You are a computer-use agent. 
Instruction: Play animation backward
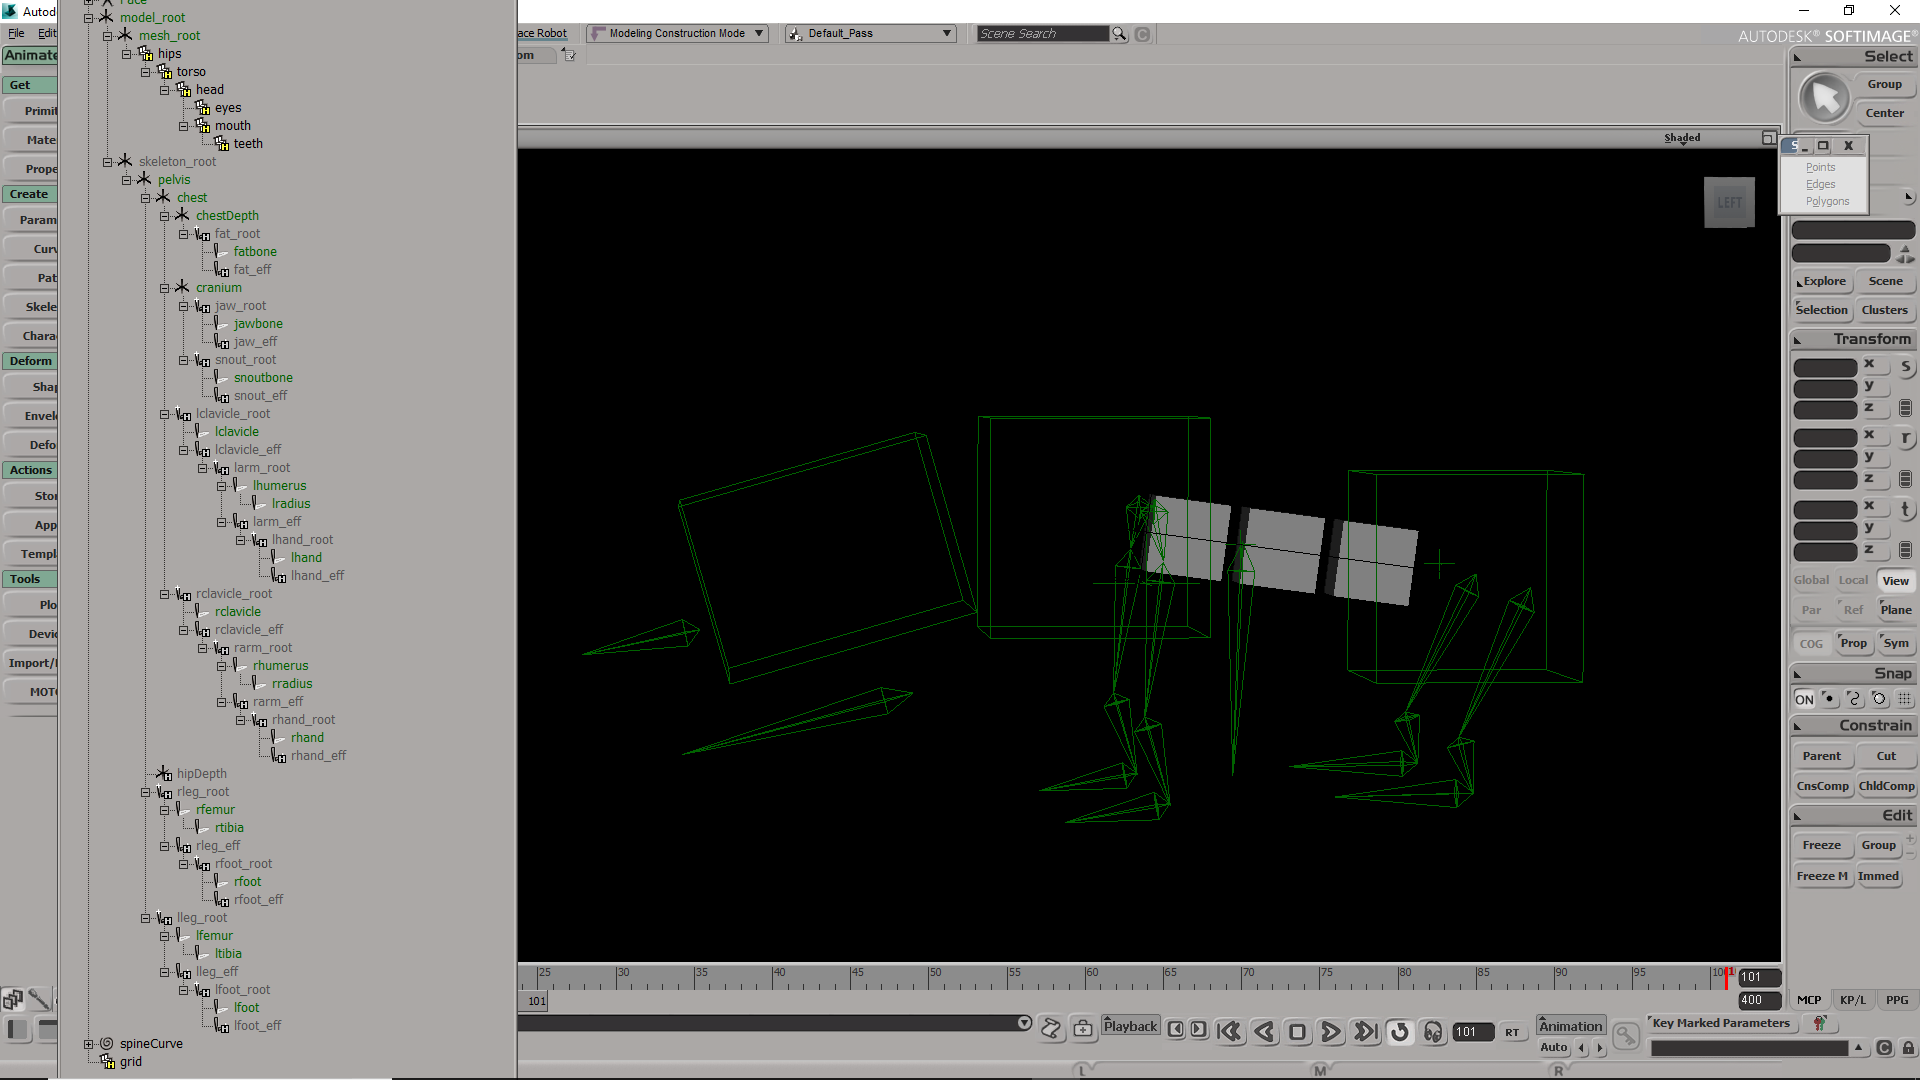(1264, 1032)
